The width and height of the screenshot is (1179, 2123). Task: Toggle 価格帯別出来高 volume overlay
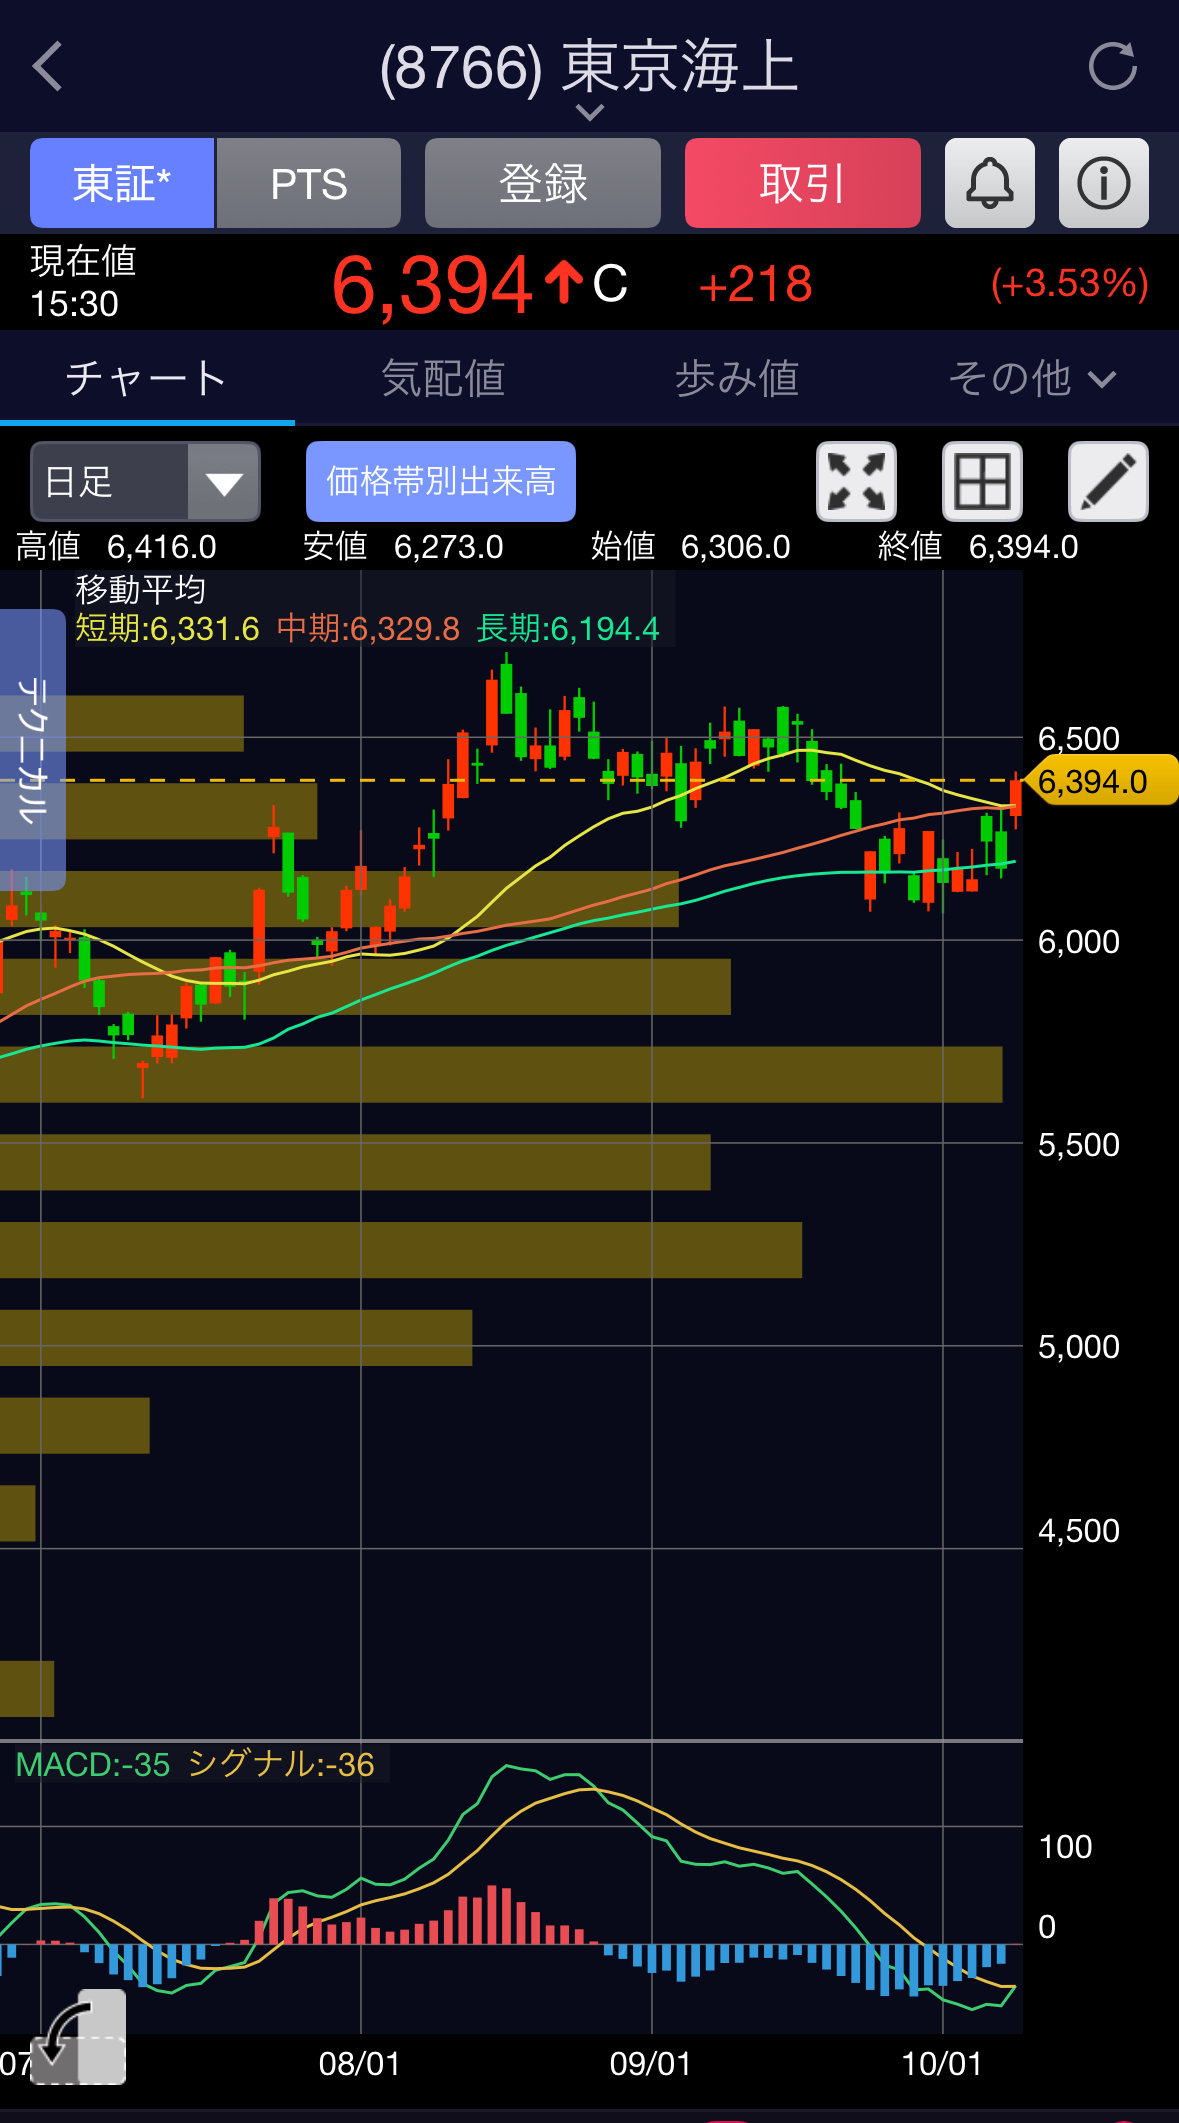440,482
